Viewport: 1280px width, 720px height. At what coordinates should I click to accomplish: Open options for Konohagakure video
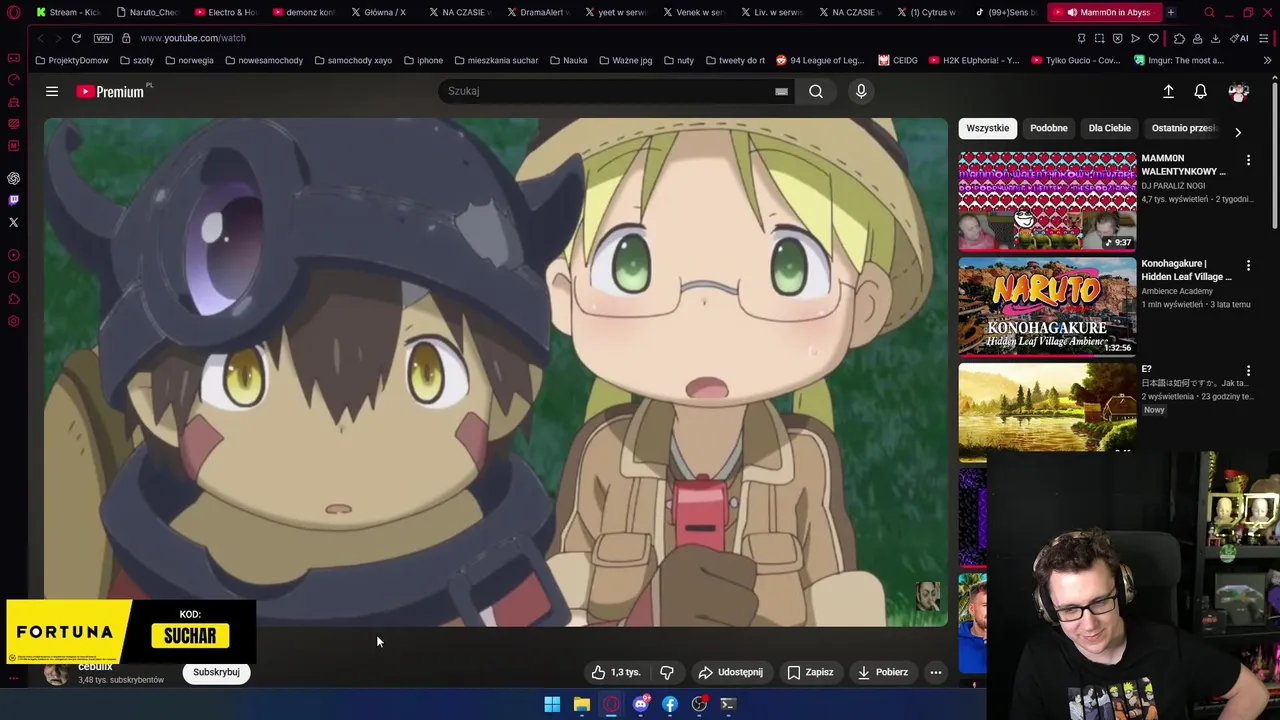click(x=1248, y=265)
